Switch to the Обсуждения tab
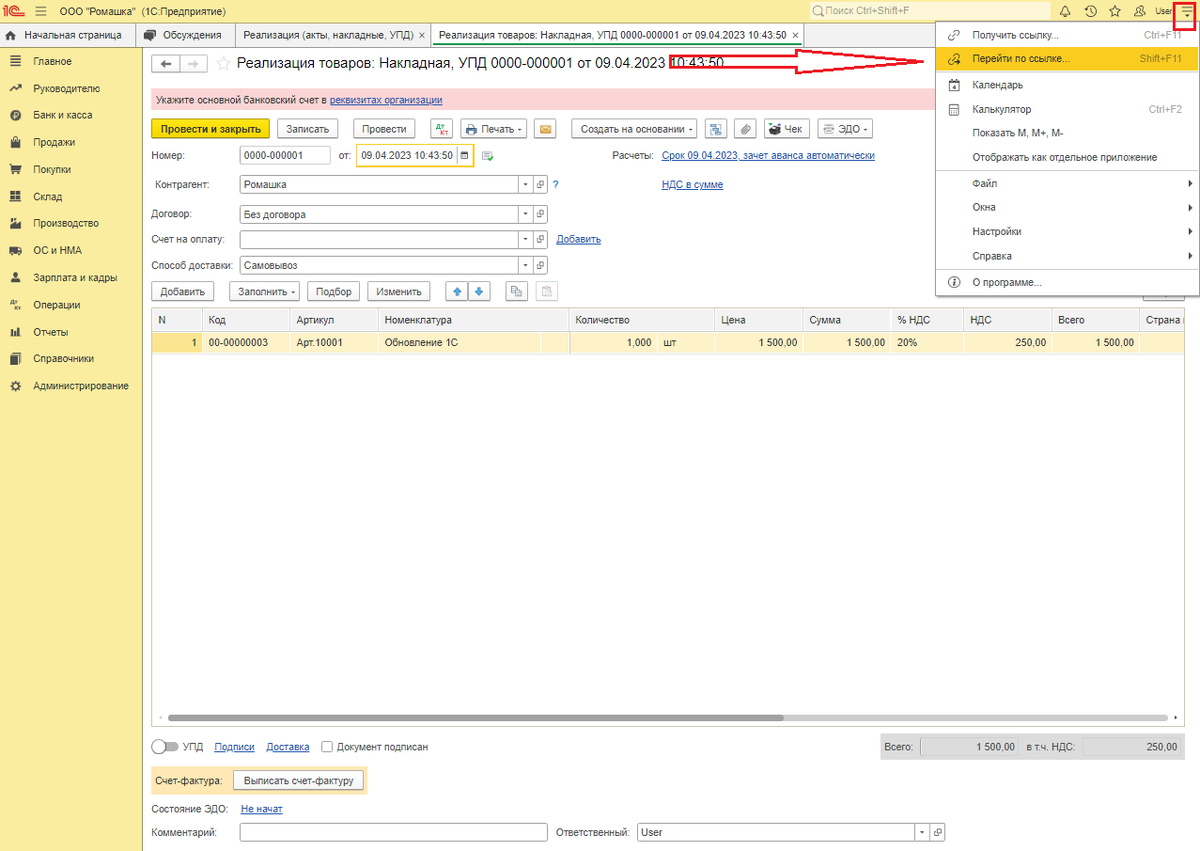1200x851 pixels. tap(183, 35)
